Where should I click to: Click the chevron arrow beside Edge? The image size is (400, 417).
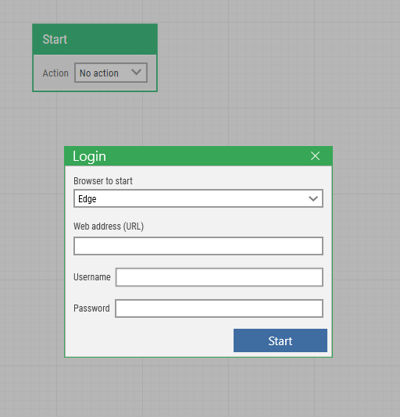point(313,199)
